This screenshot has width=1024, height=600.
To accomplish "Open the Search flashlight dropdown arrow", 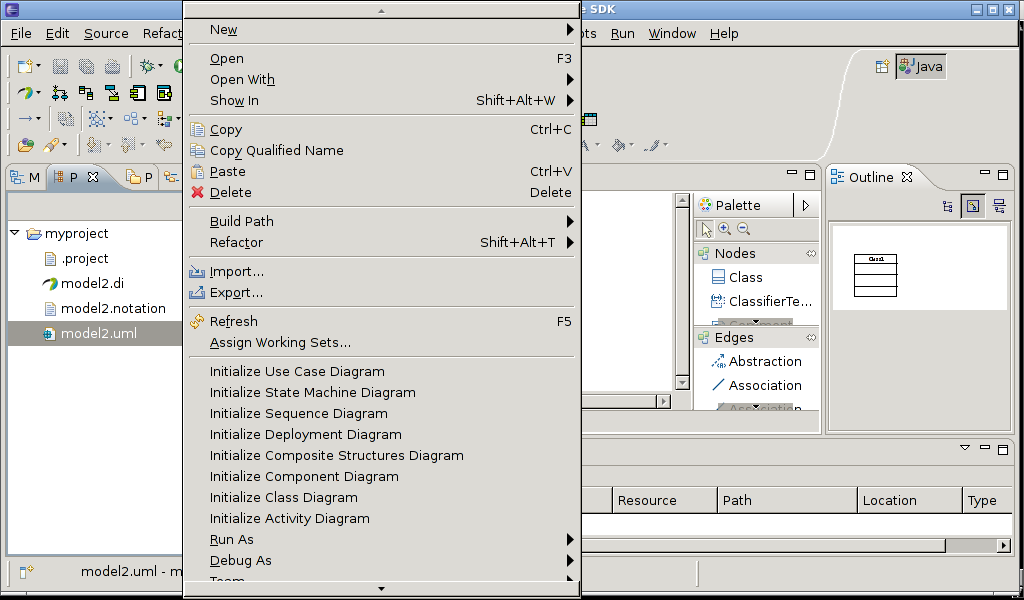I will click(x=65, y=145).
